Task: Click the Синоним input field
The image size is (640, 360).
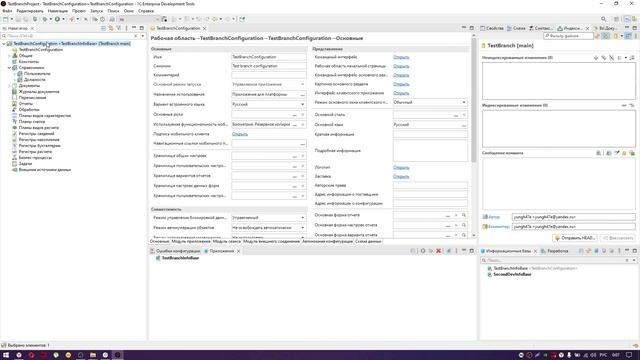Action: pyautogui.click(x=269, y=66)
